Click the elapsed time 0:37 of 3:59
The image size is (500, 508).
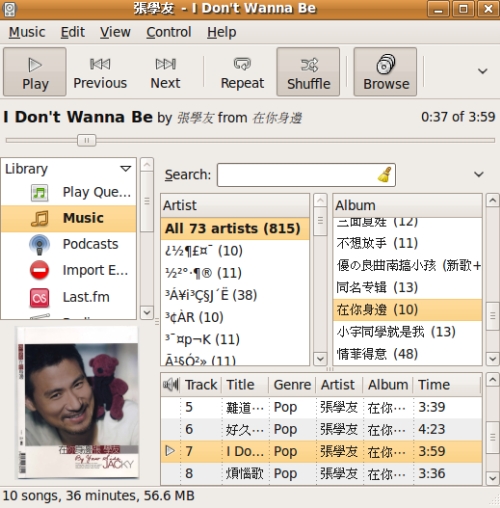point(458,117)
